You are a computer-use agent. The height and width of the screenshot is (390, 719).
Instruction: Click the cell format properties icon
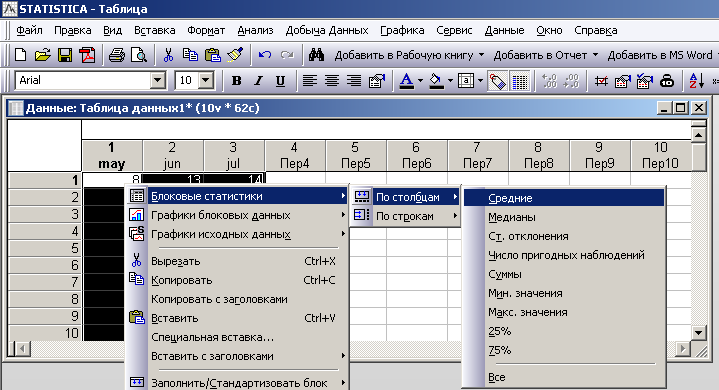click(x=376, y=81)
